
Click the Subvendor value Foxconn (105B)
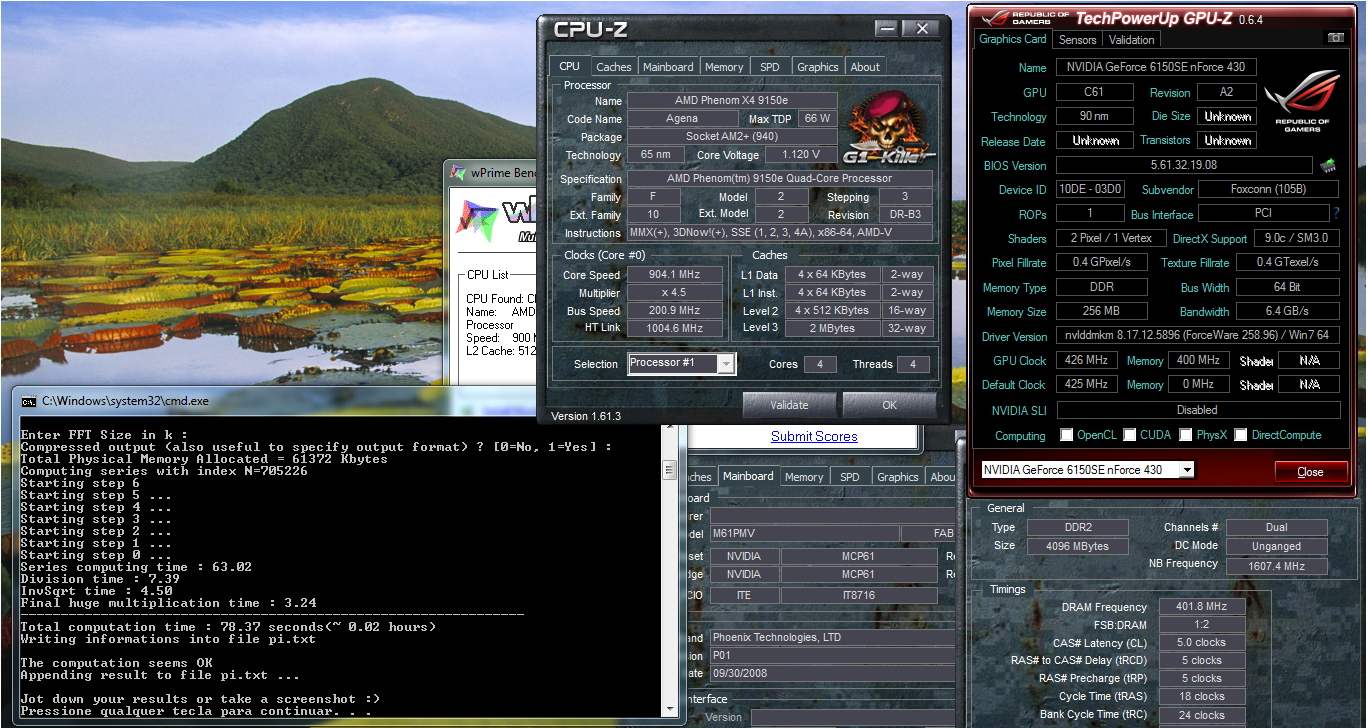pyautogui.click(x=1268, y=189)
